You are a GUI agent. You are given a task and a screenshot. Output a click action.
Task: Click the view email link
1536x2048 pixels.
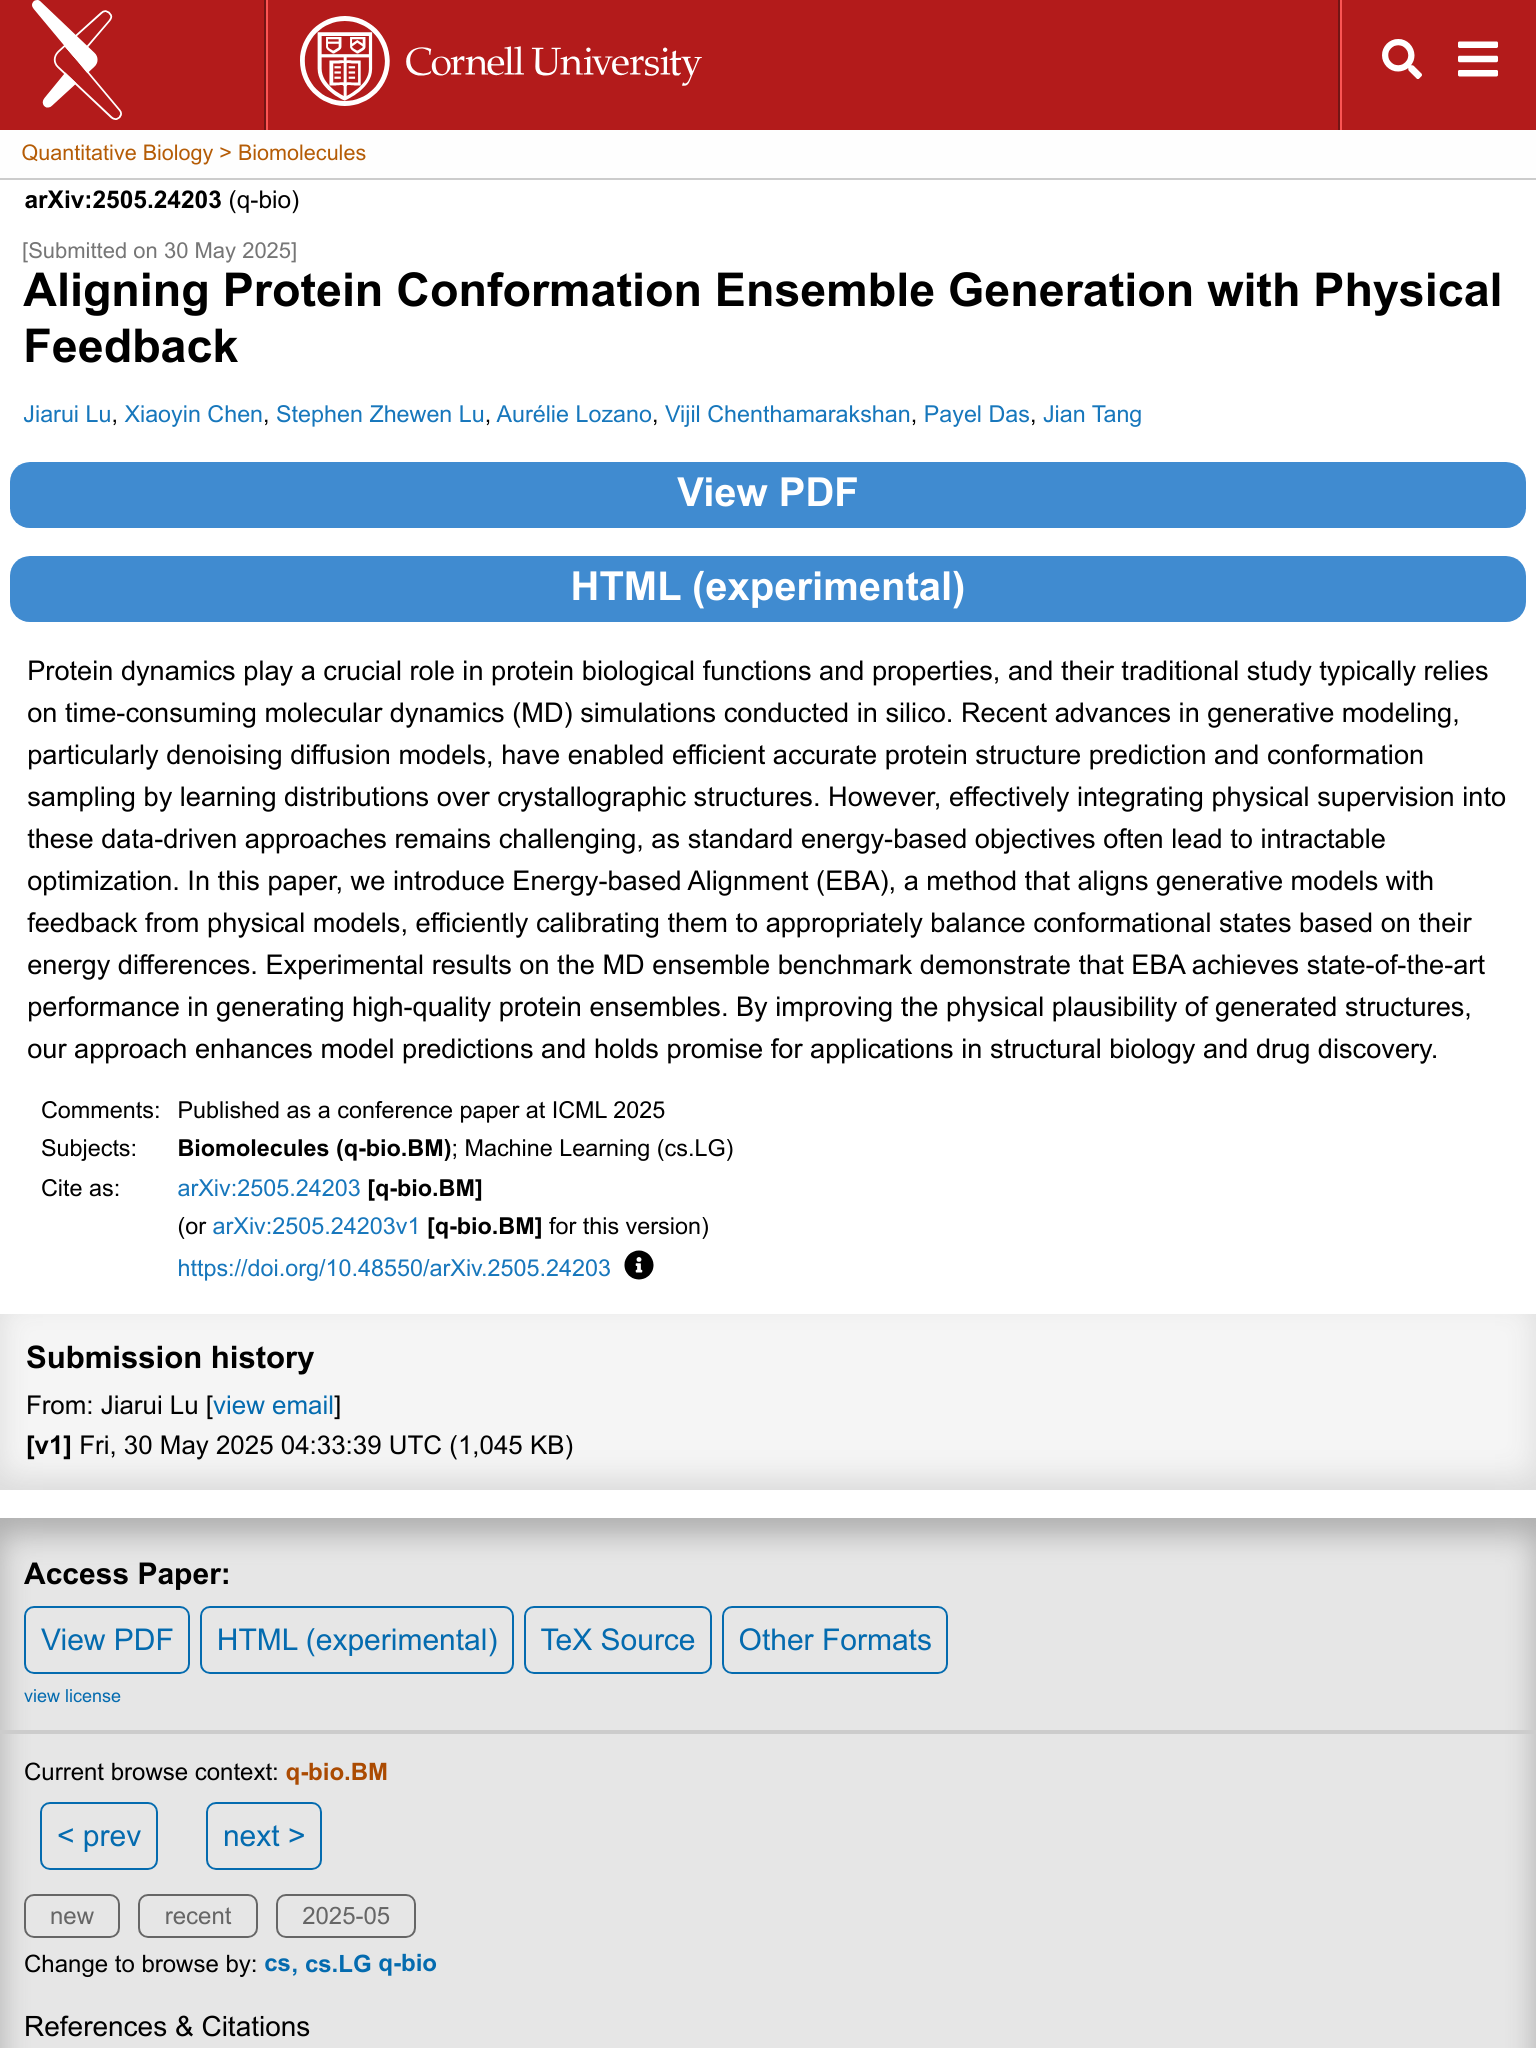tap(273, 1405)
